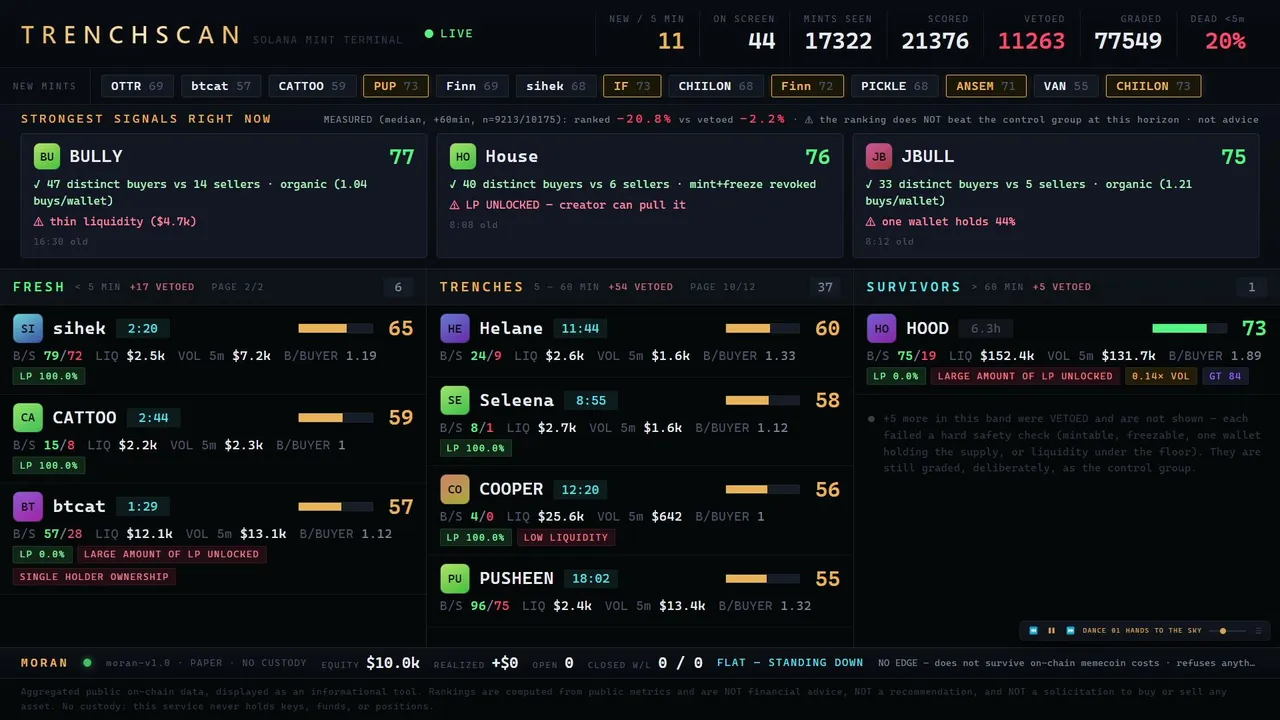The height and width of the screenshot is (720, 1280).
Task: Click the GRADED count 77549
Action: [x=1128, y=41]
